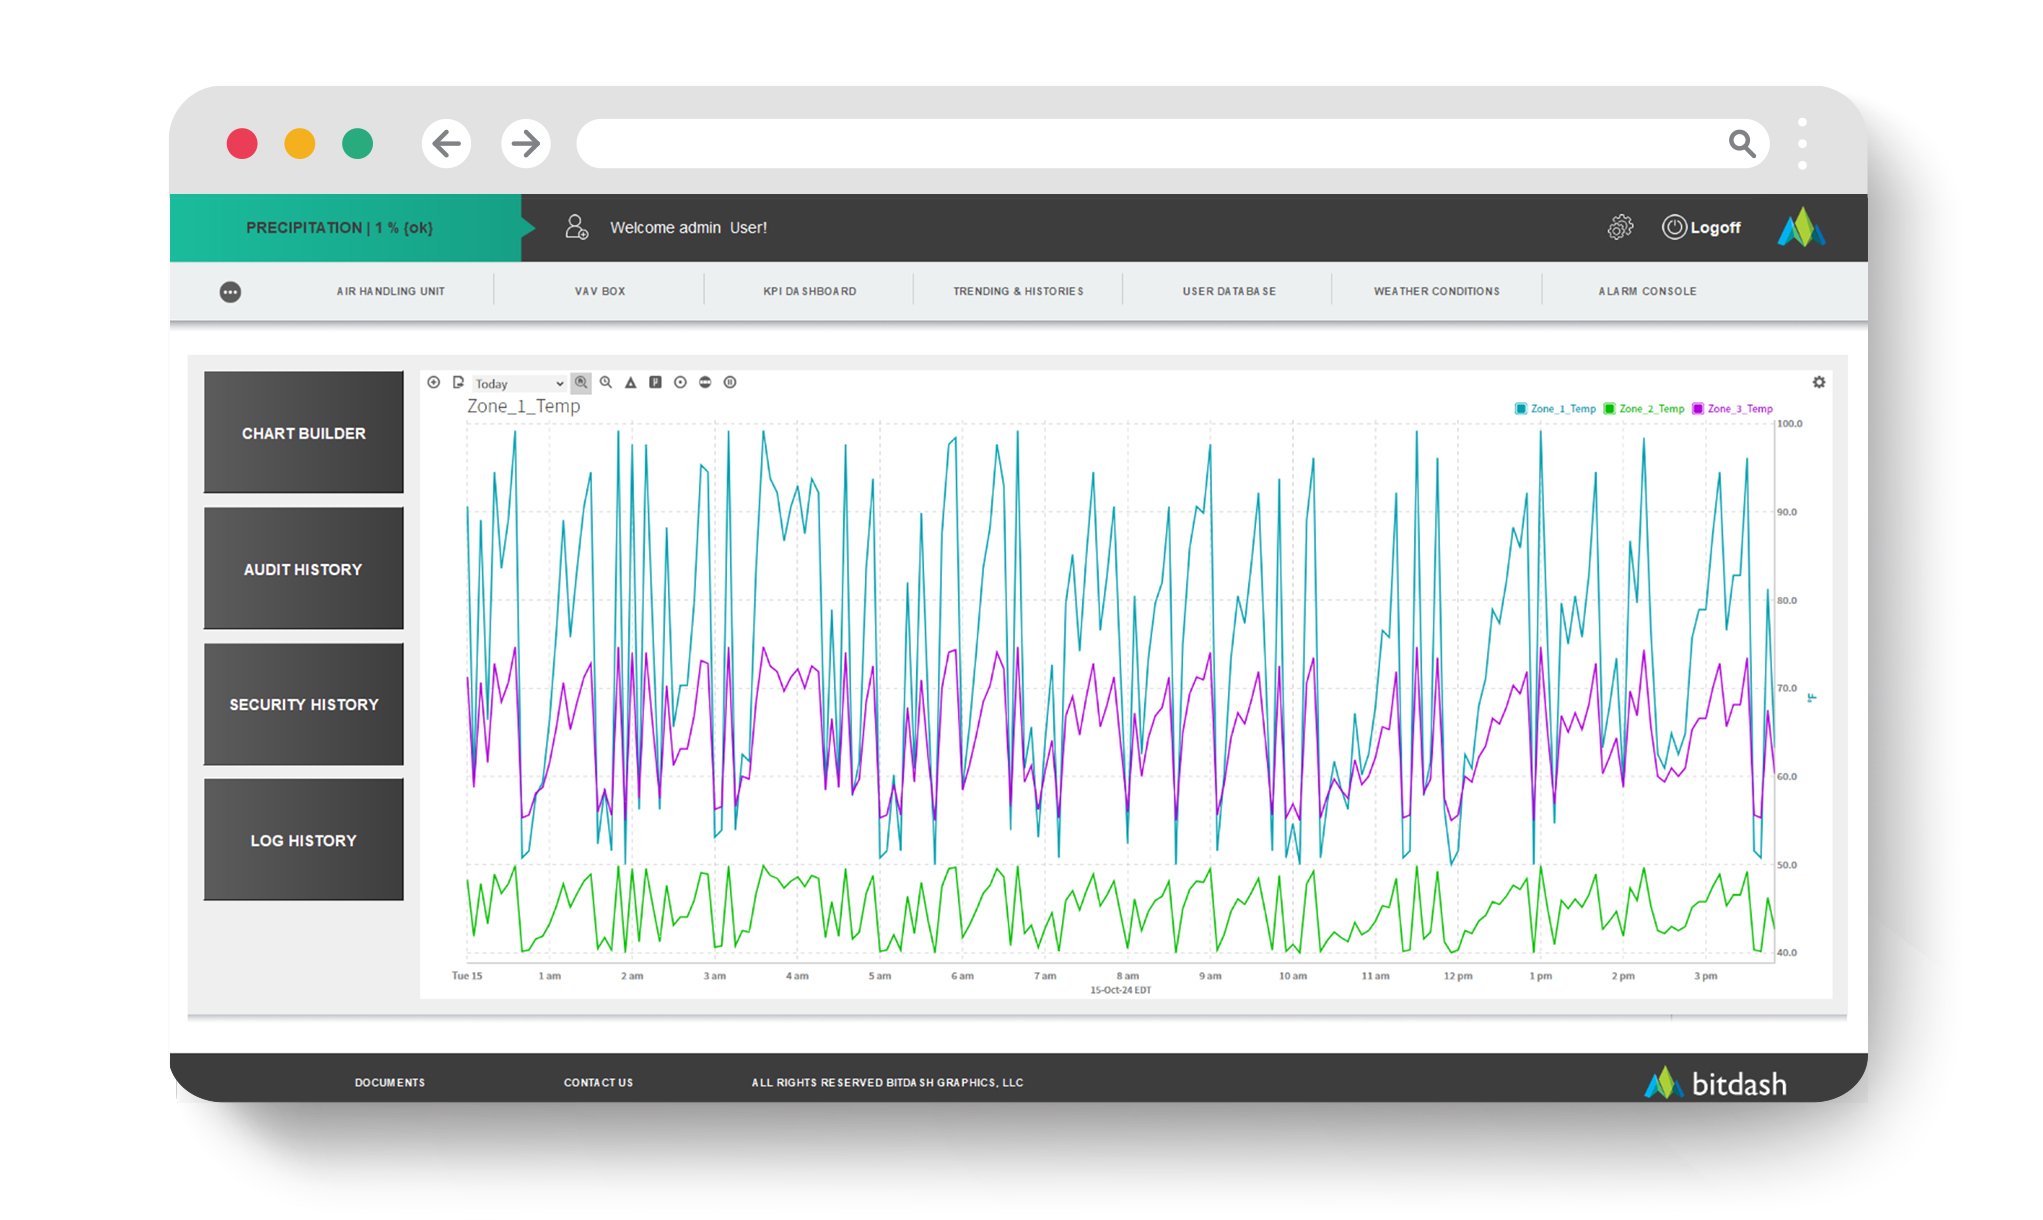The image size is (2043, 1220).
Task: Click the °F axis unit label
Action: (x=1812, y=697)
